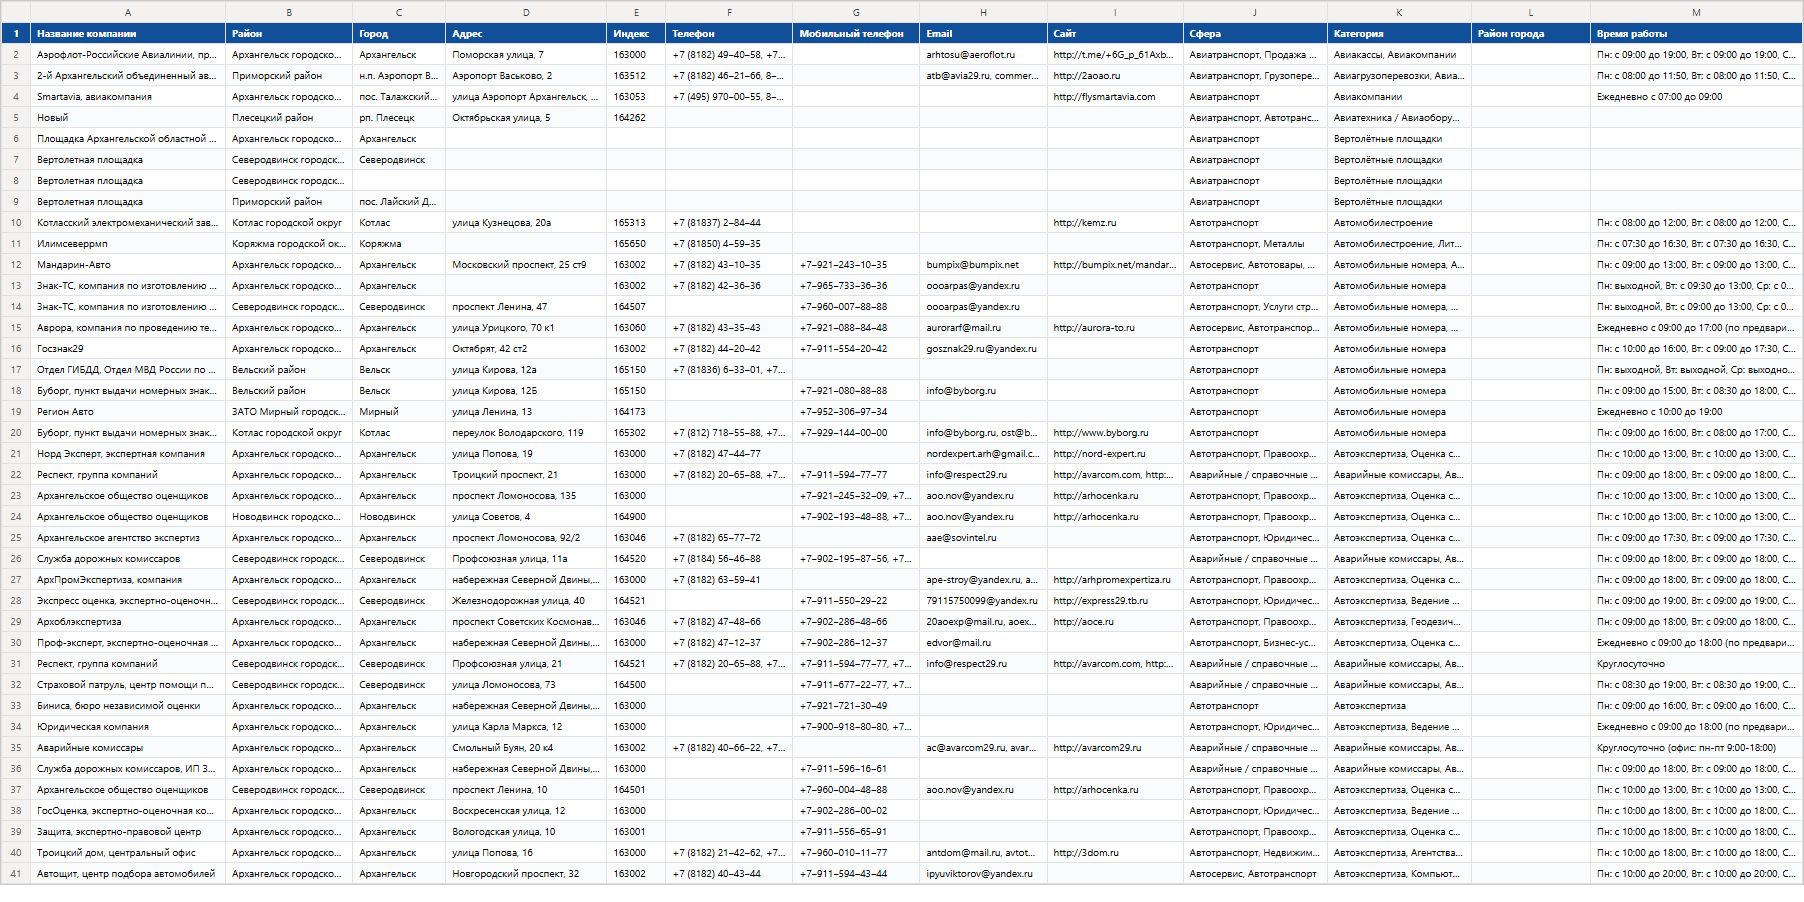Click the http://aoce.ru site cell
1804x902 pixels.
[1115, 622]
